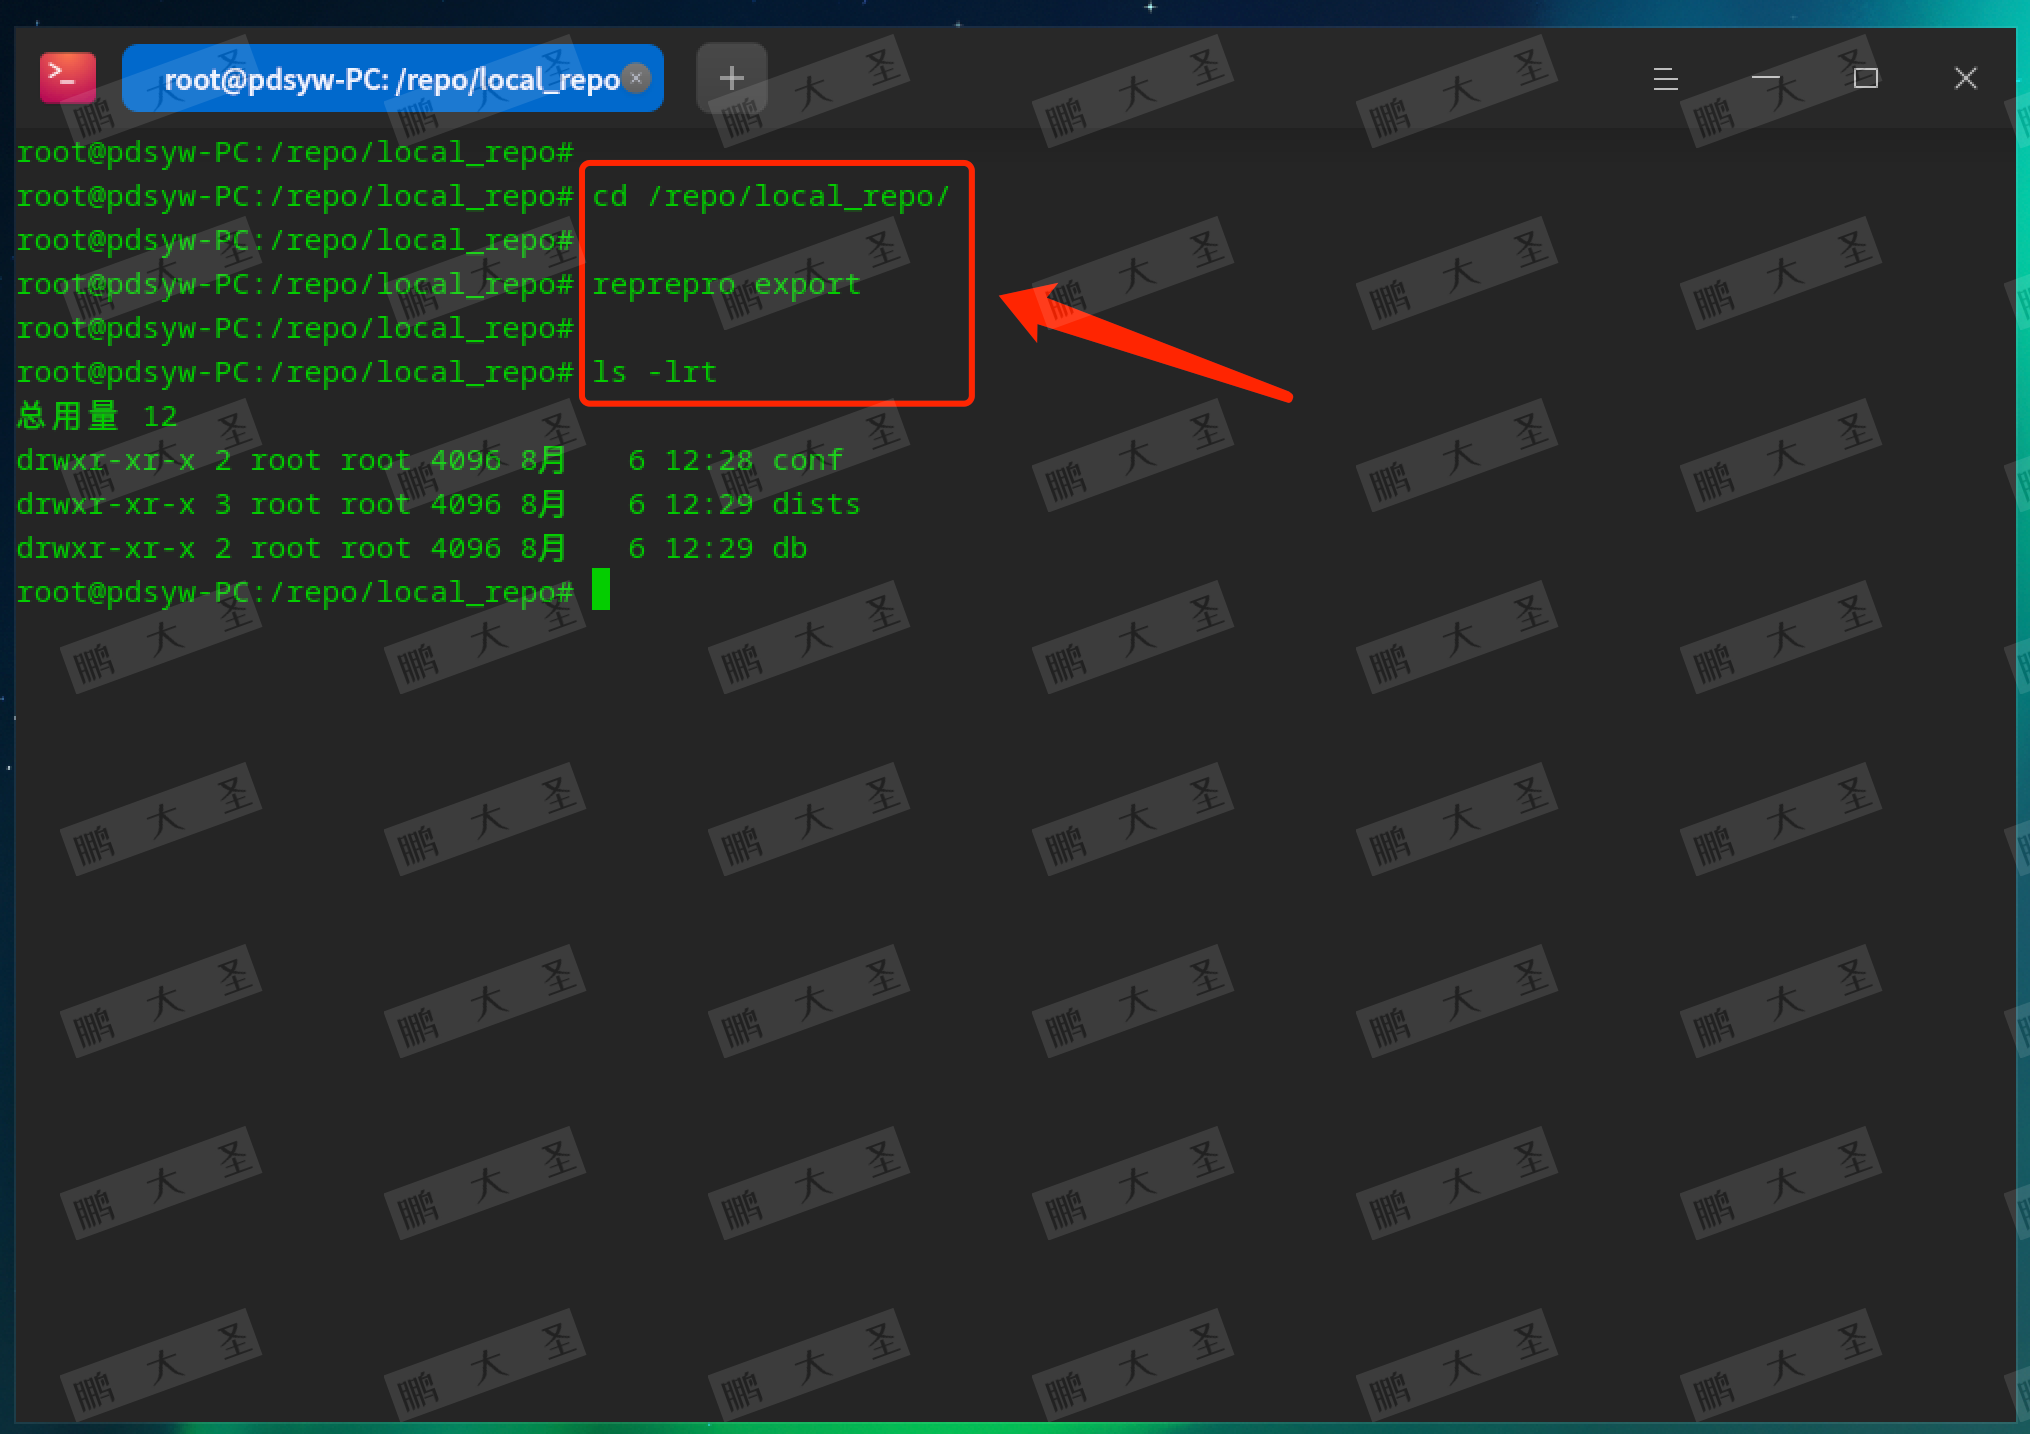This screenshot has width=2030, height=1434.
Task: Open the hamburger main menu
Action: 1665,78
